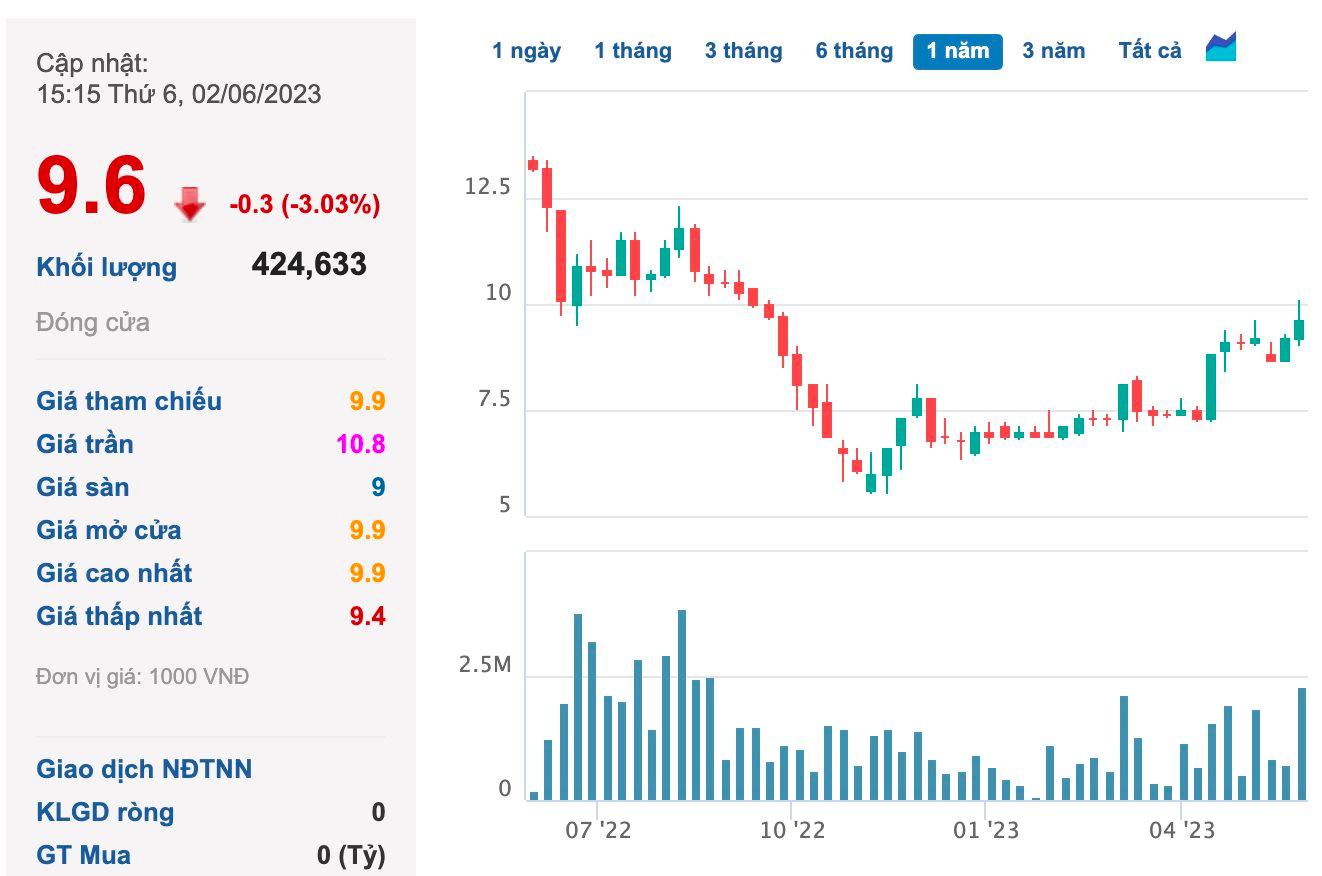Click the Đóng cửa status text
The height and width of the screenshot is (876, 1322).
coord(93,322)
